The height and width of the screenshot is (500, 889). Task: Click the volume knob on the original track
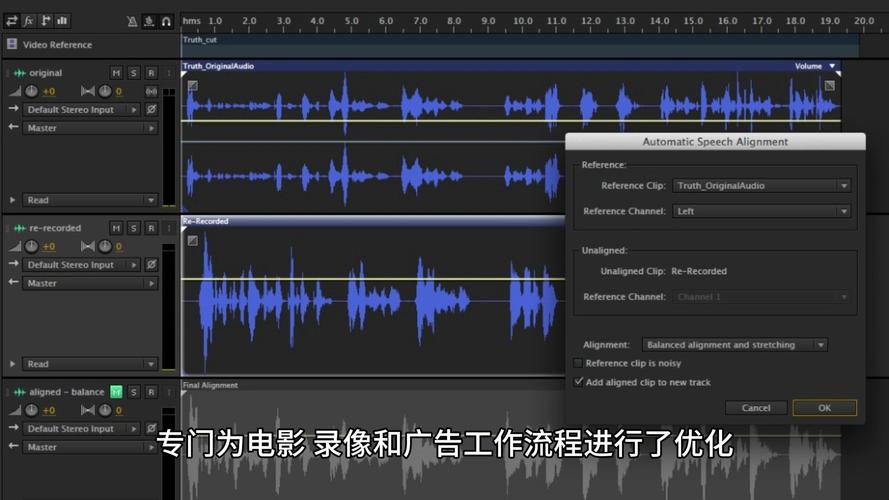coord(30,91)
